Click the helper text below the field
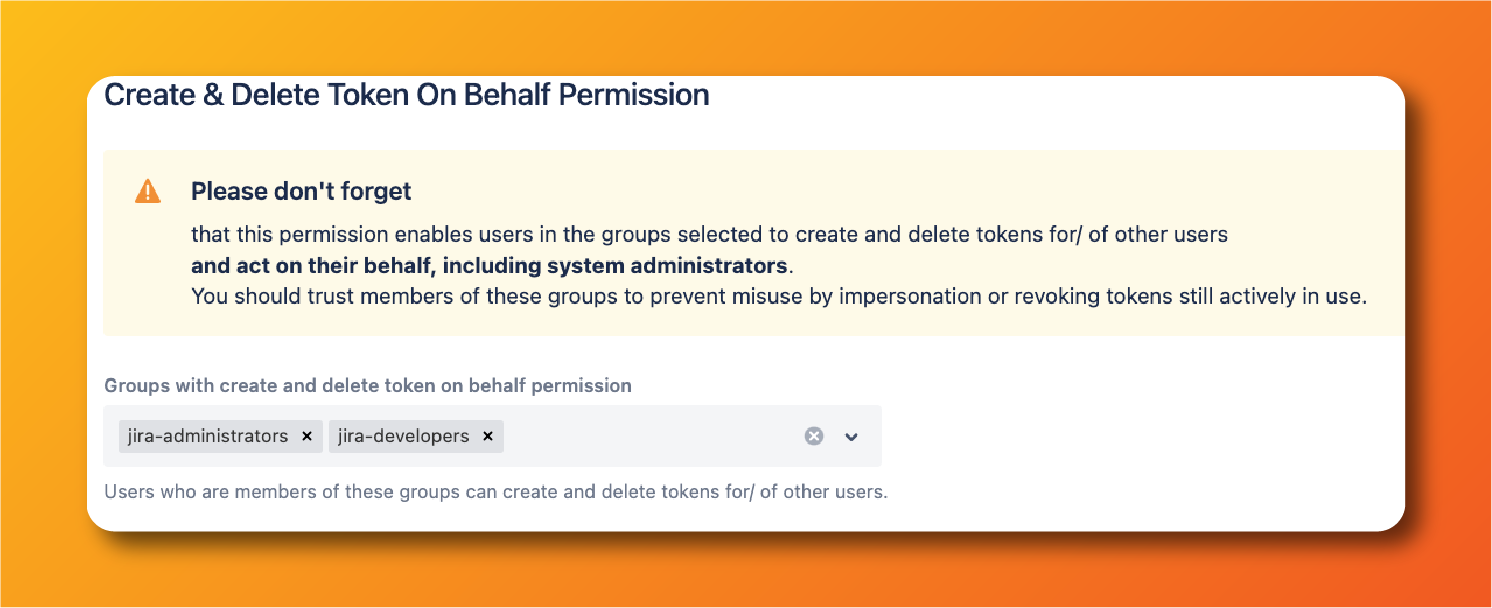 (495, 491)
